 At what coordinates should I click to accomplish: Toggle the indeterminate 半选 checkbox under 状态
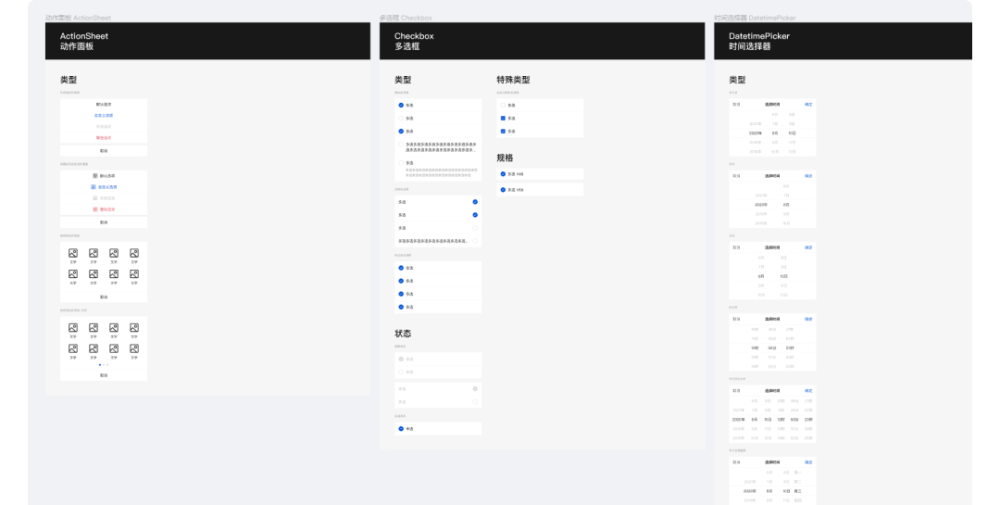click(401, 429)
